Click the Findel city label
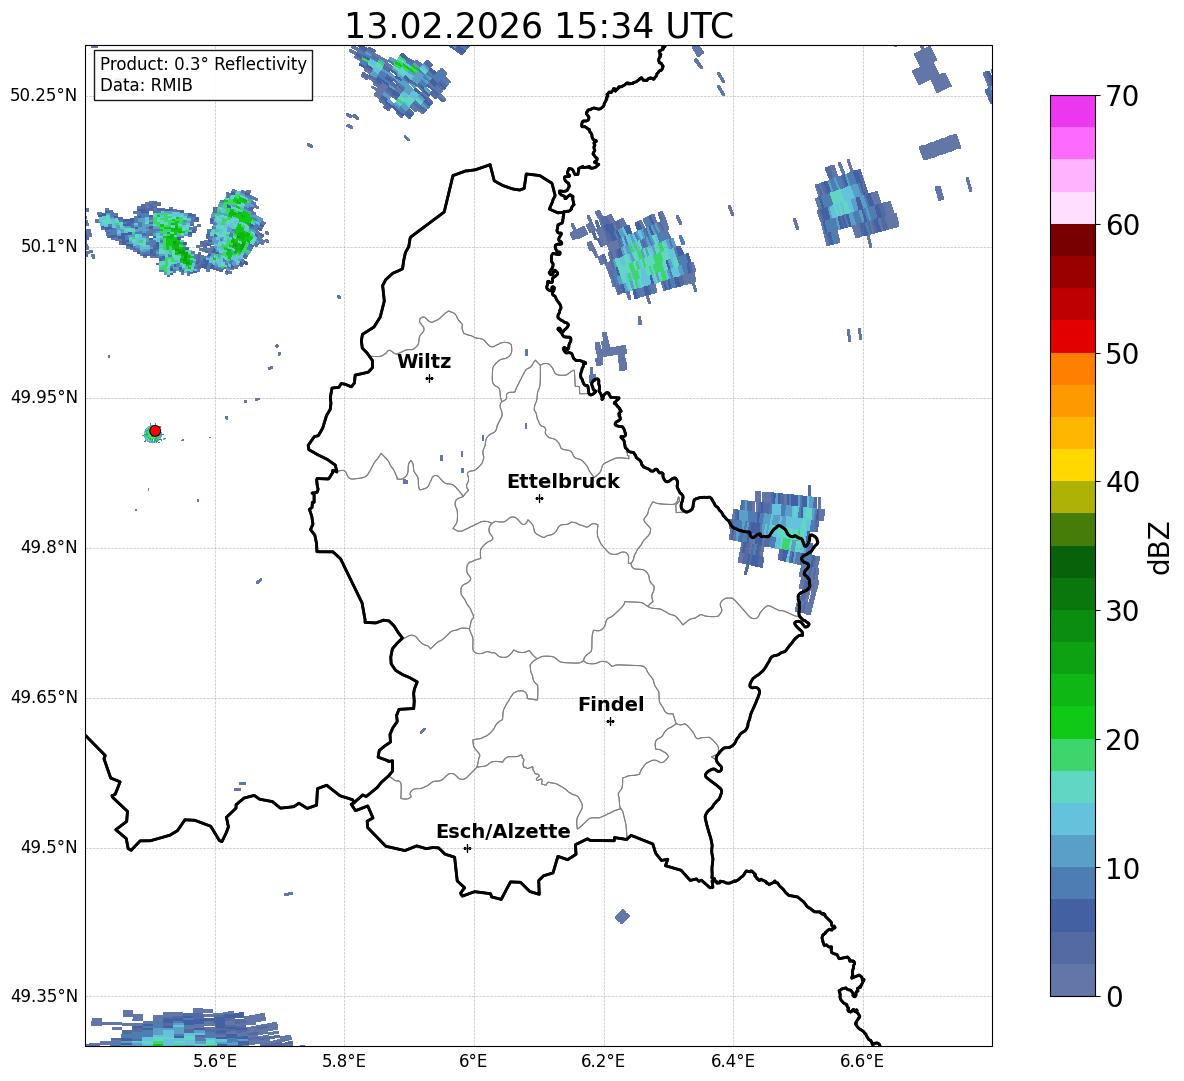The height and width of the screenshot is (1081, 1184). [611, 704]
